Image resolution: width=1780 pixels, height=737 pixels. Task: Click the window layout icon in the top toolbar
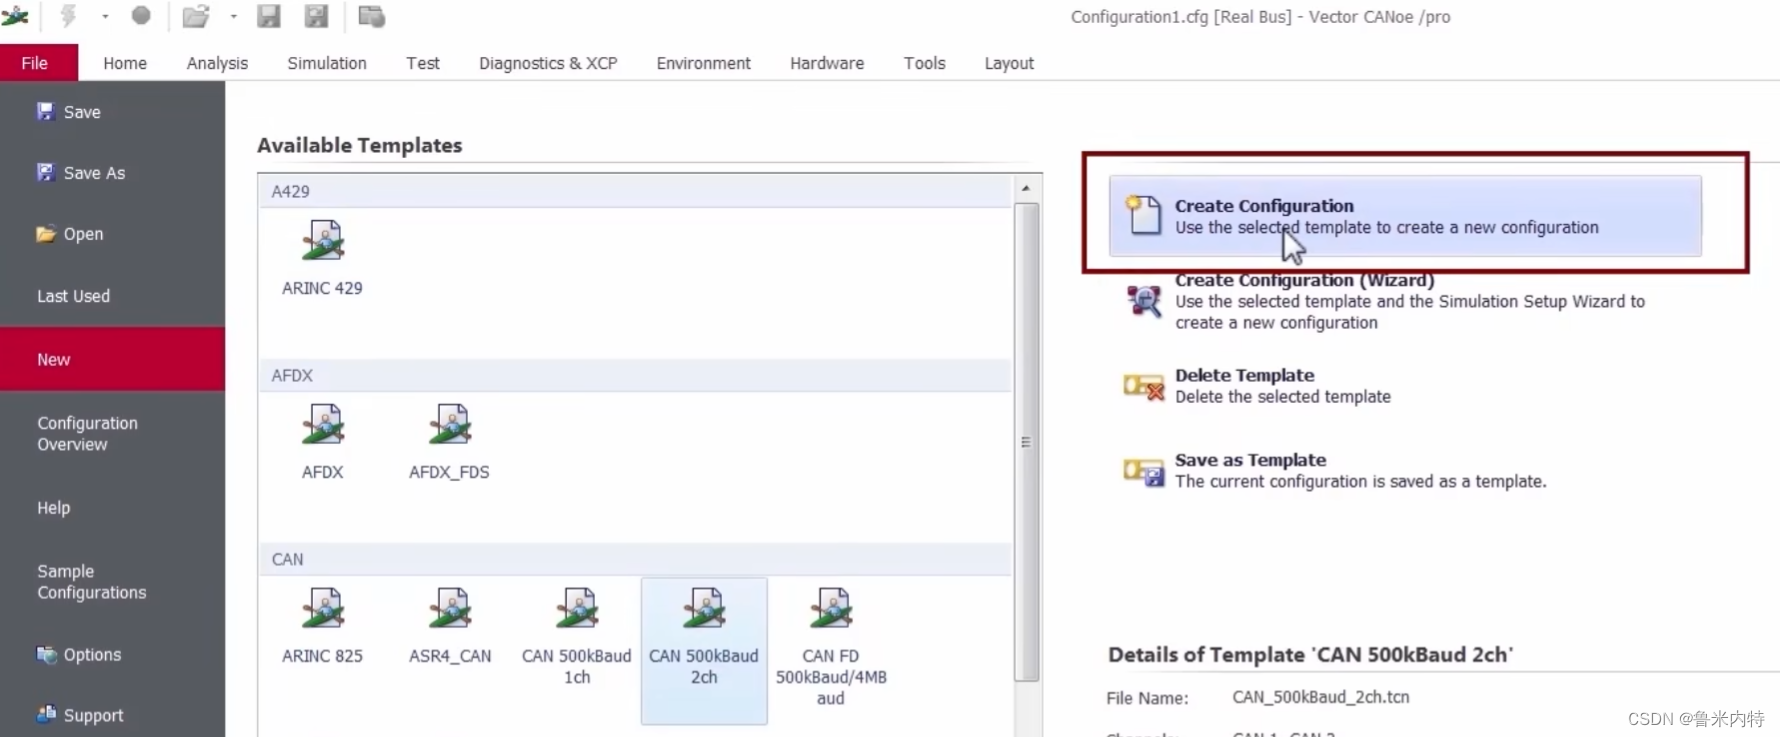tap(372, 16)
